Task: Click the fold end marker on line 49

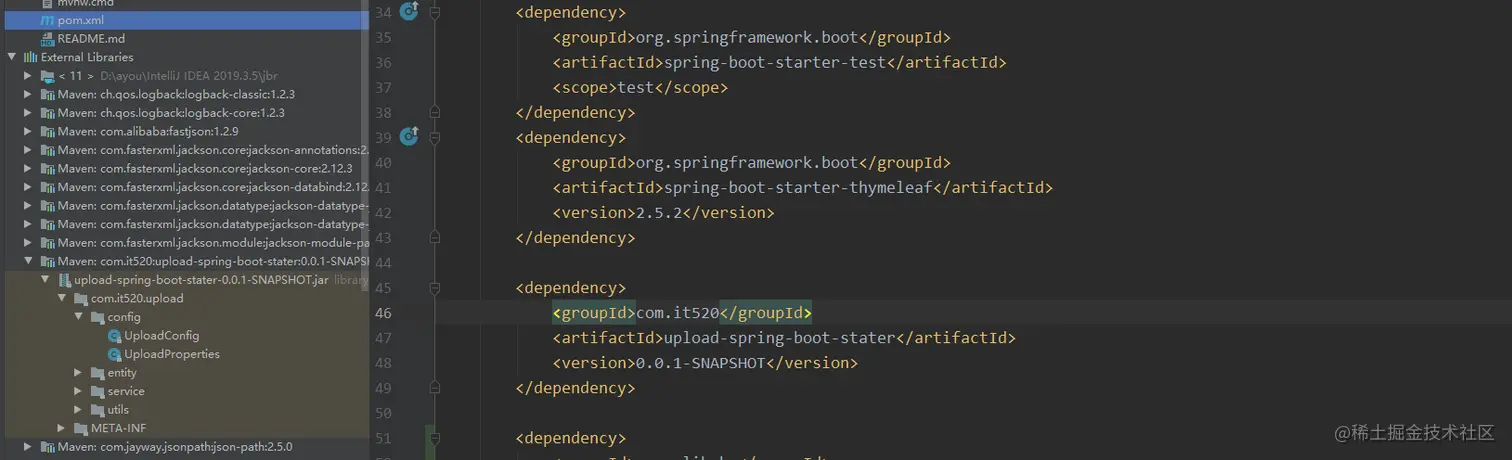Action: pos(434,388)
